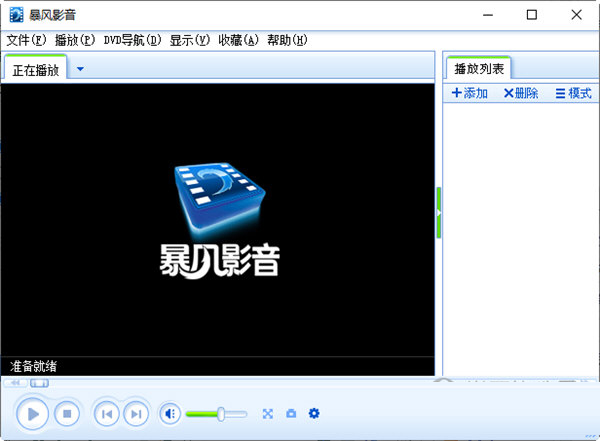Mute the audio with speaker icon
This screenshot has width=600, height=441.
[x=170, y=413]
